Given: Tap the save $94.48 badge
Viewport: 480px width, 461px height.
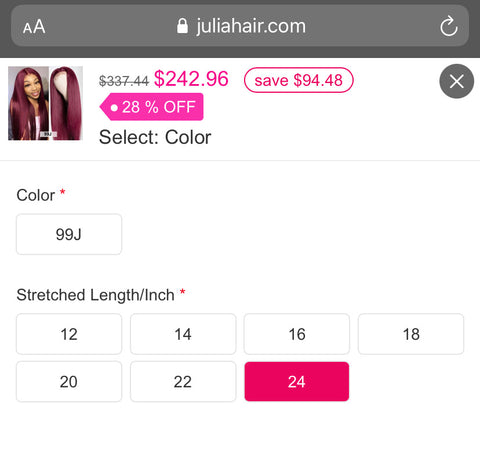Looking at the screenshot, I should tap(299, 80).
